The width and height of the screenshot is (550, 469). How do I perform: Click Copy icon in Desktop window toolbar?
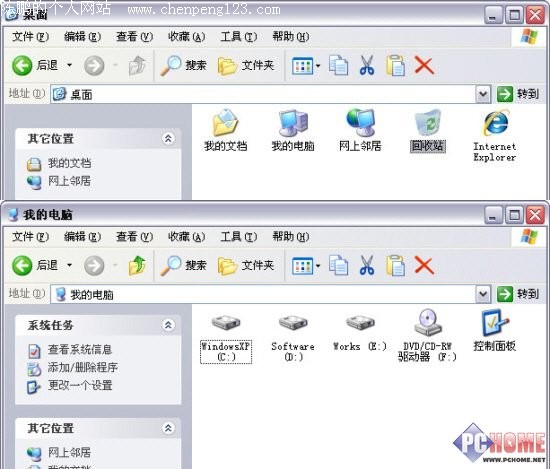[x=338, y=65]
